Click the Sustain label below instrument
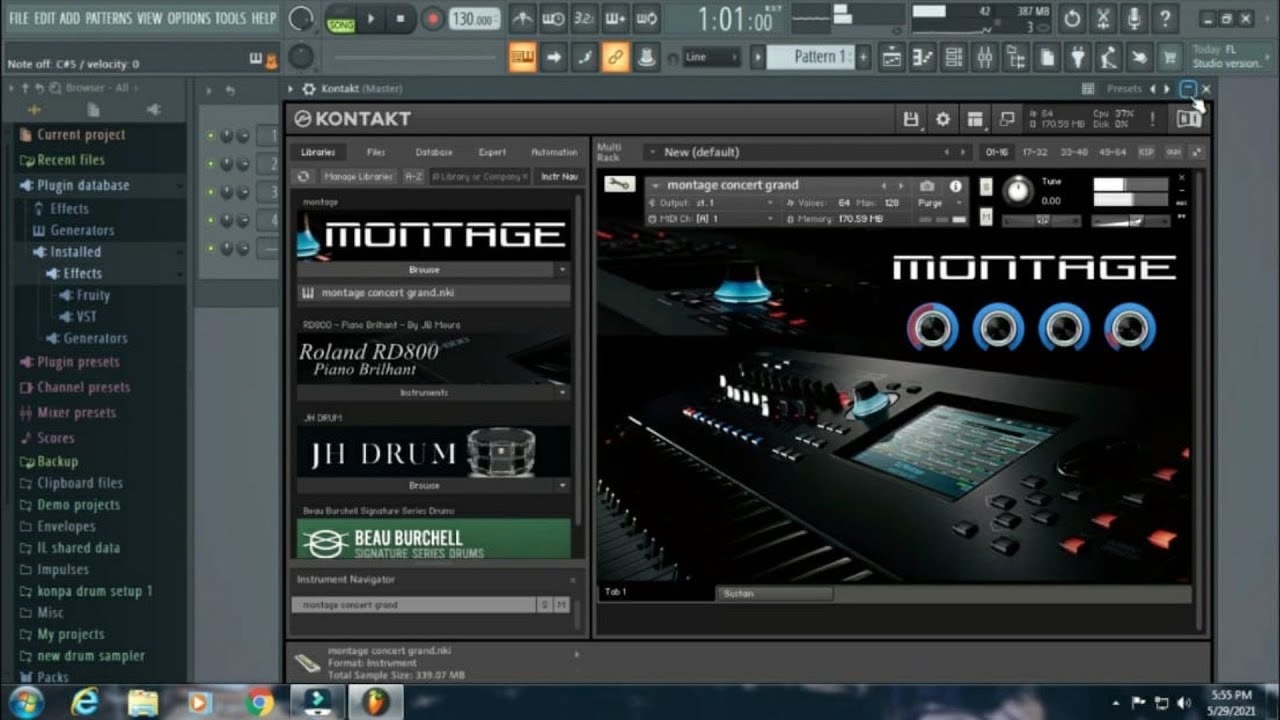The image size is (1280, 720). 740,594
